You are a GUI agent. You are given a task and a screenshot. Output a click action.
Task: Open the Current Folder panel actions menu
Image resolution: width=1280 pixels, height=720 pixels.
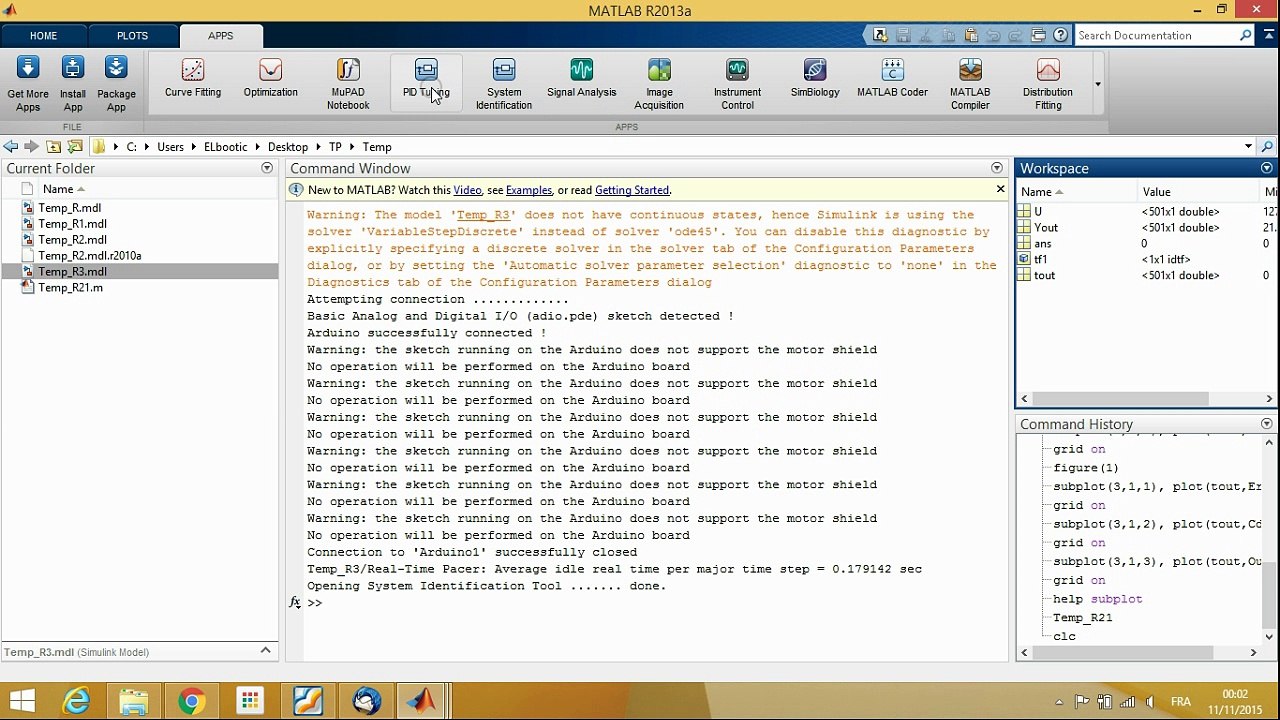point(267,168)
